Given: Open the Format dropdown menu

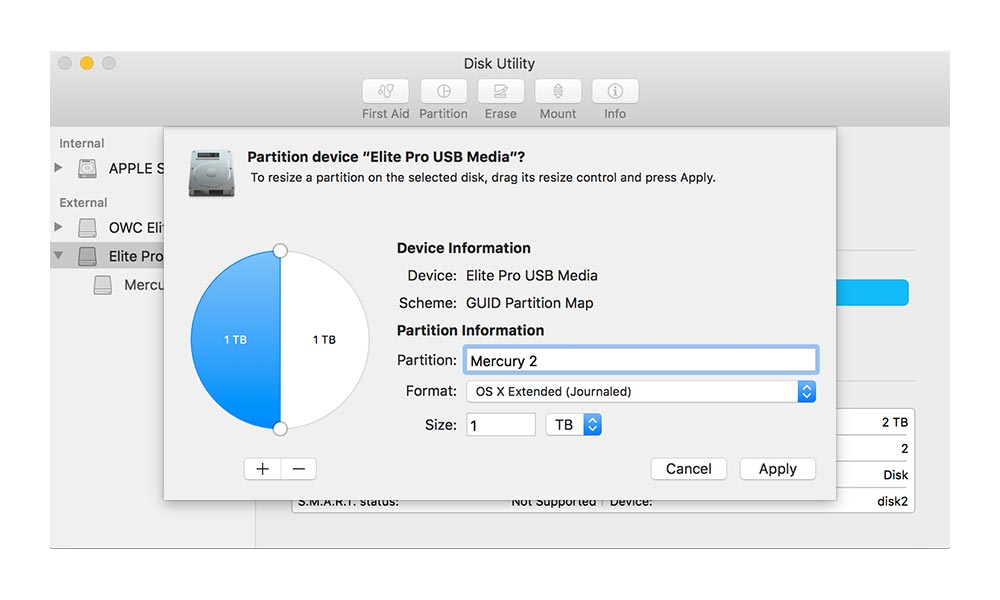Looking at the screenshot, I should pos(640,392).
